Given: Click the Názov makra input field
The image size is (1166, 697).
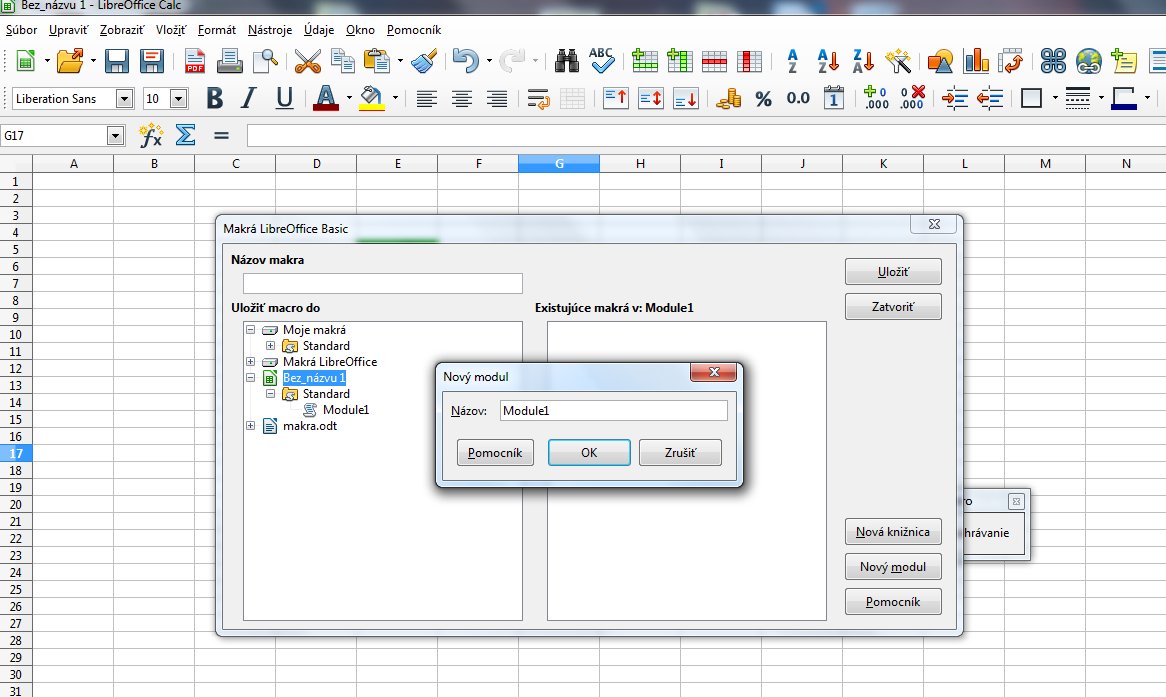Looking at the screenshot, I should pyautogui.click(x=383, y=283).
